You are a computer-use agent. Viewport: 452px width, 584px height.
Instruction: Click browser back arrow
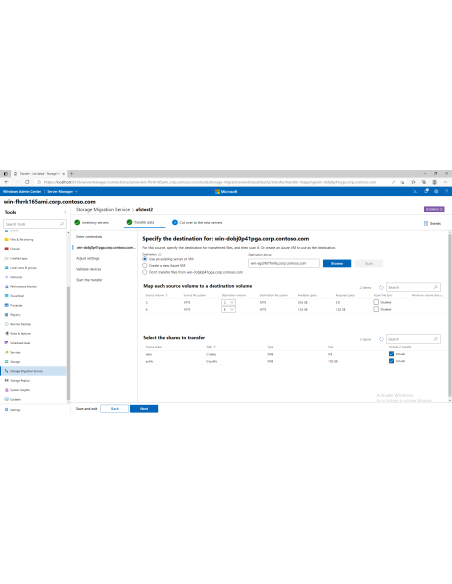point(7,182)
